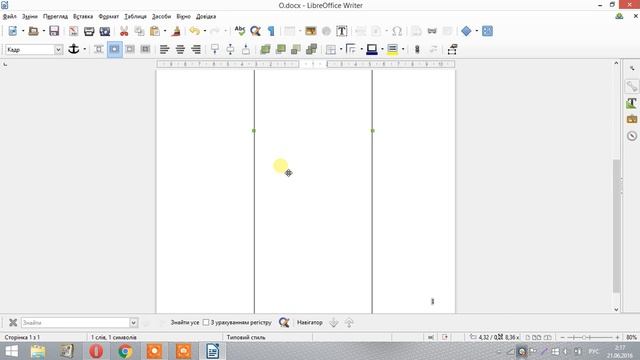This screenshot has width=640, height=360.
Task: Expand the border color dropdown arrow
Action: [382, 49]
